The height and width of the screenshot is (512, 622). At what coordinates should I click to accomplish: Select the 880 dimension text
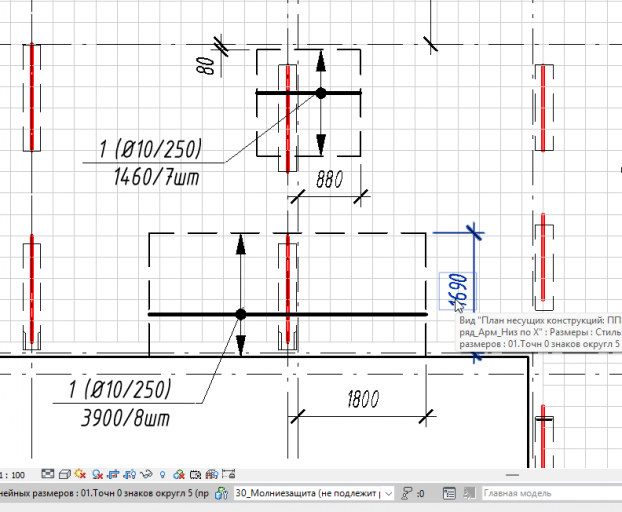click(330, 179)
